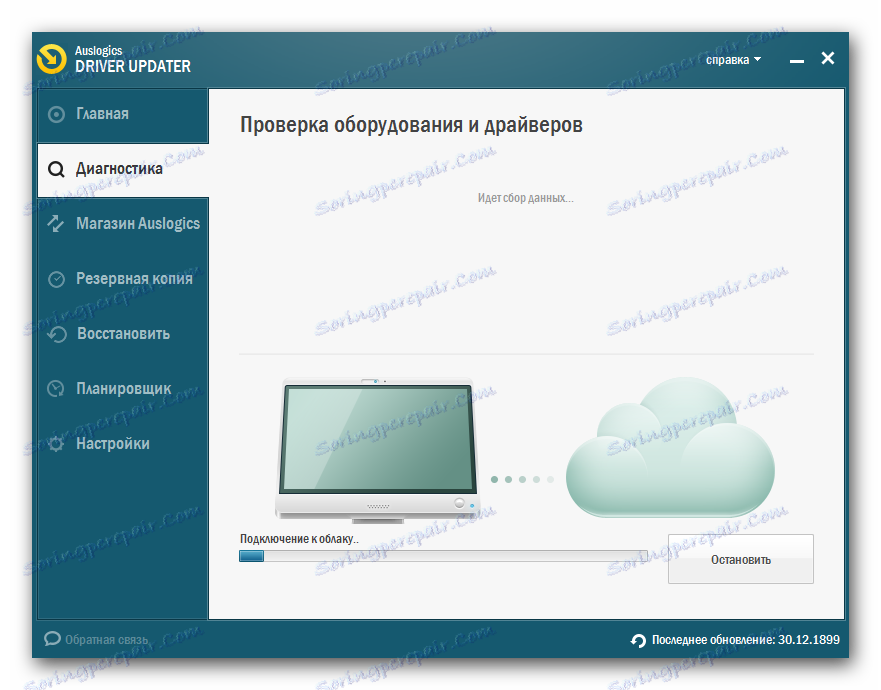This screenshot has height=690, width=881.
Task: Switch to Резервная копия section
Action: point(123,279)
